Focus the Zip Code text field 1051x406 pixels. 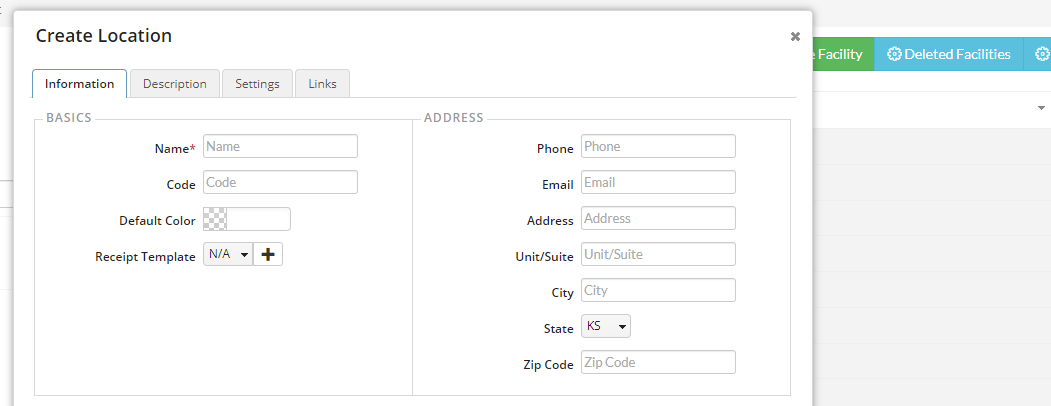(x=658, y=362)
